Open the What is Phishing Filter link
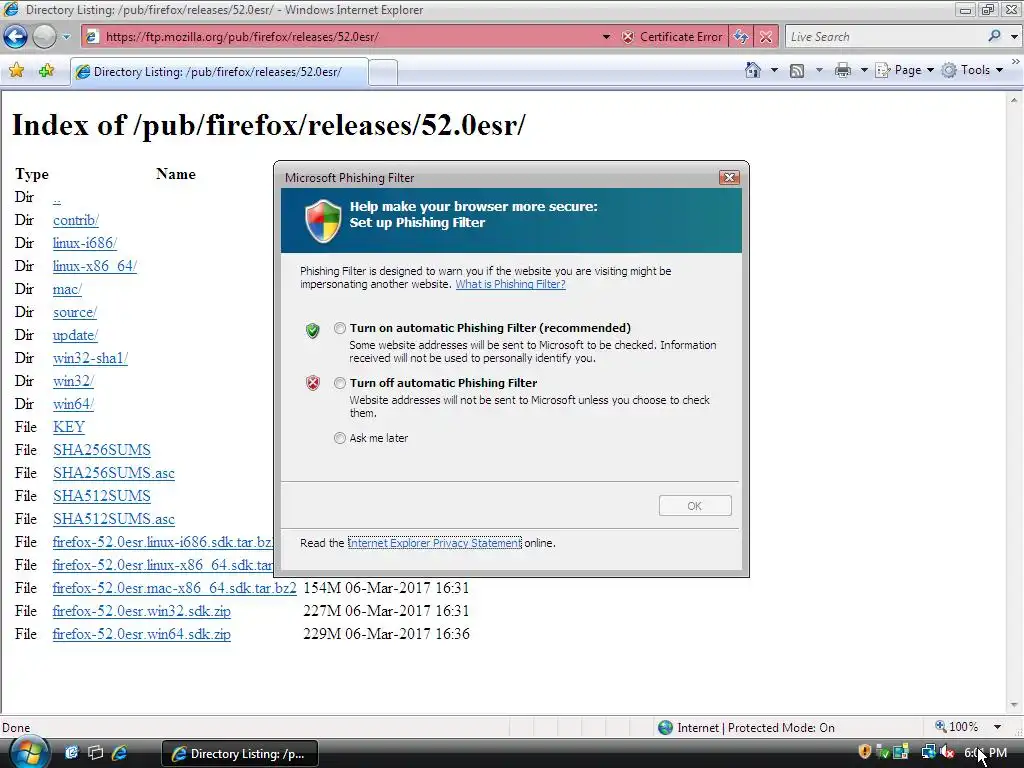This screenshot has width=1024, height=768. click(x=510, y=284)
